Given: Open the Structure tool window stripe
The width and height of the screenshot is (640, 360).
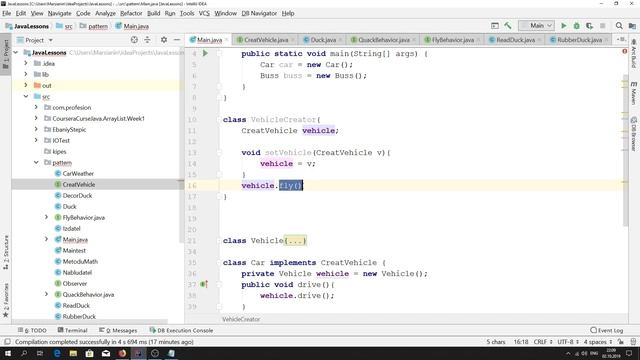Looking at the screenshot, I should 6,252.
